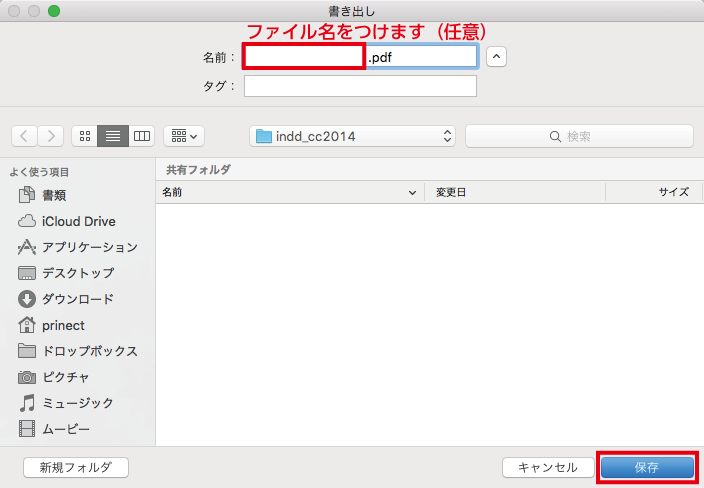Switch to icon grid view
Image resolution: width=704 pixels, height=488 pixels.
pos(85,136)
